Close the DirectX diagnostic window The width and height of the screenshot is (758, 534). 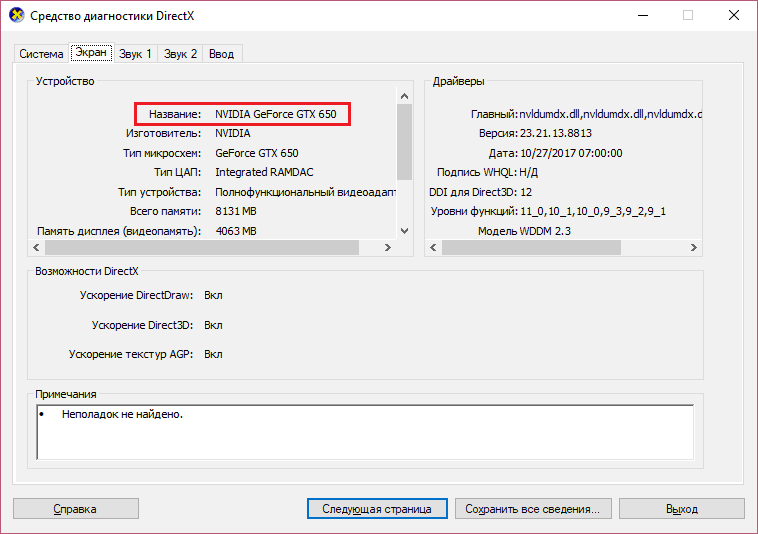734,15
